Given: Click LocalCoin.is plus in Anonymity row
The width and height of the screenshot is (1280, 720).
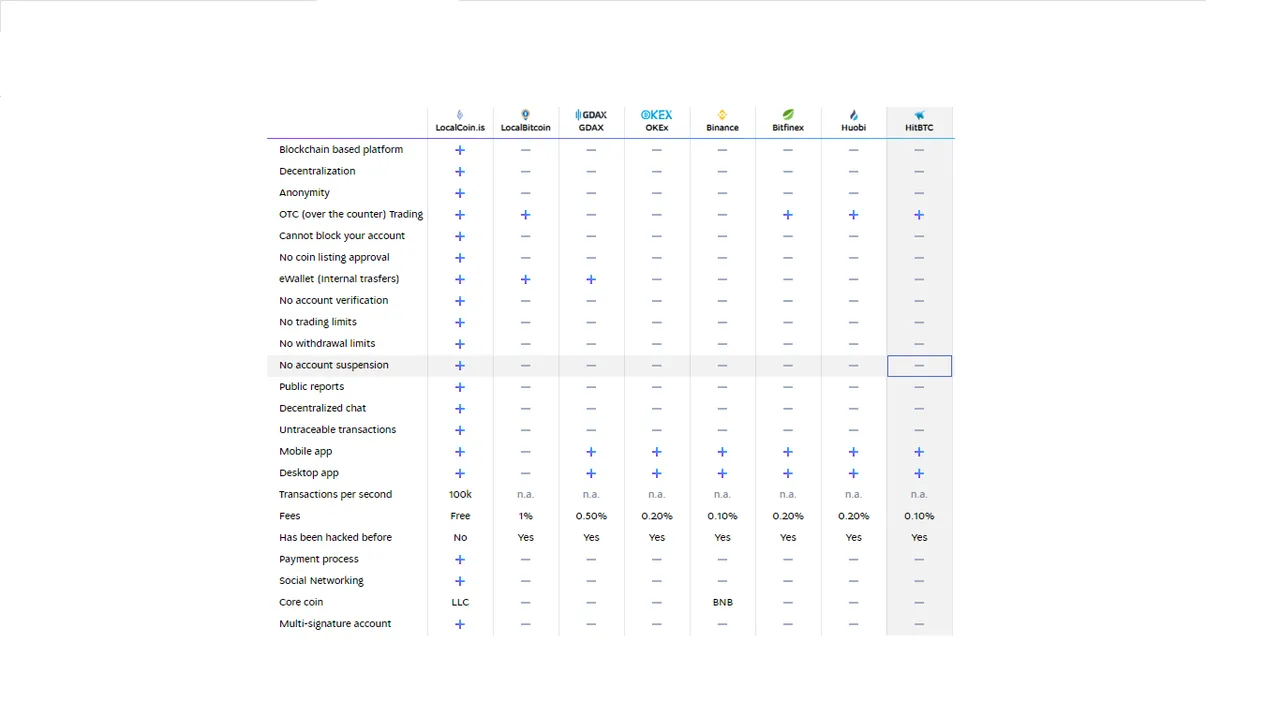Looking at the screenshot, I should click(x=460, y=193).
